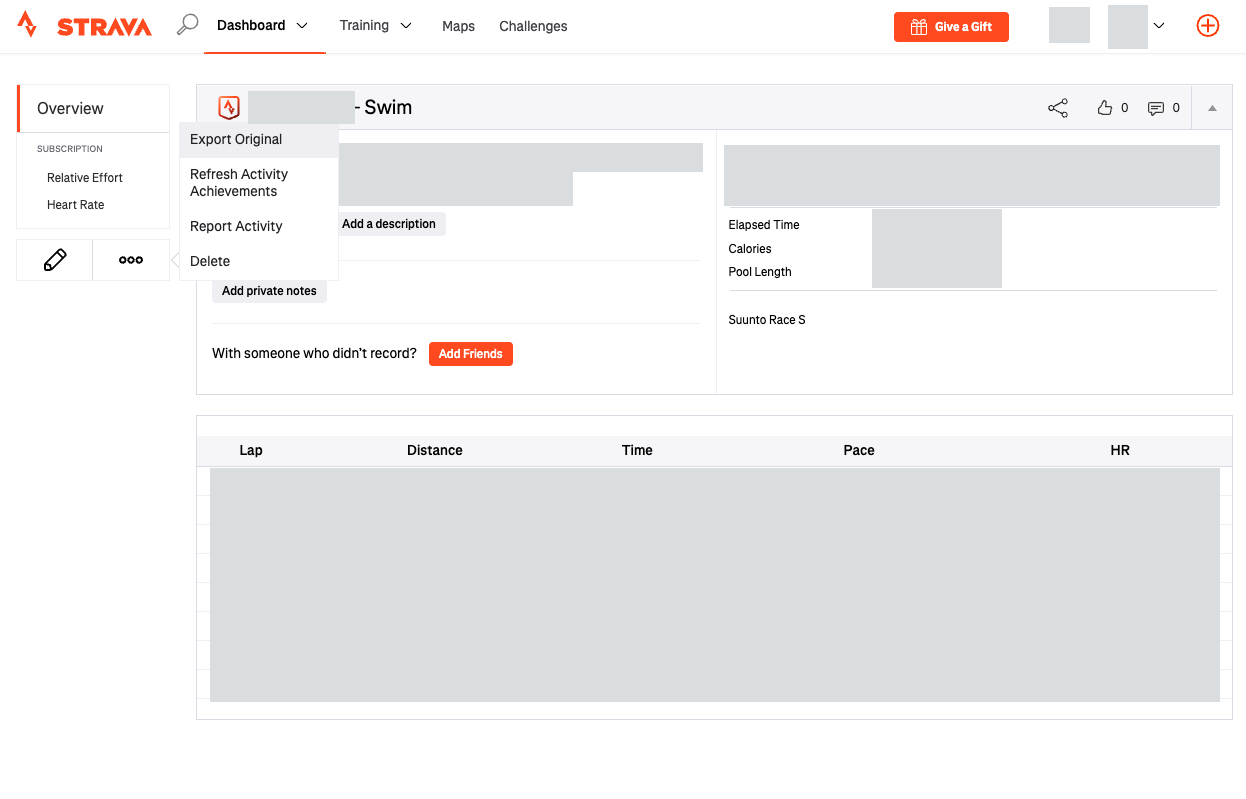Collapse activity panel with triangle arrow
1246x799 pixels.
coord(1212,108)
